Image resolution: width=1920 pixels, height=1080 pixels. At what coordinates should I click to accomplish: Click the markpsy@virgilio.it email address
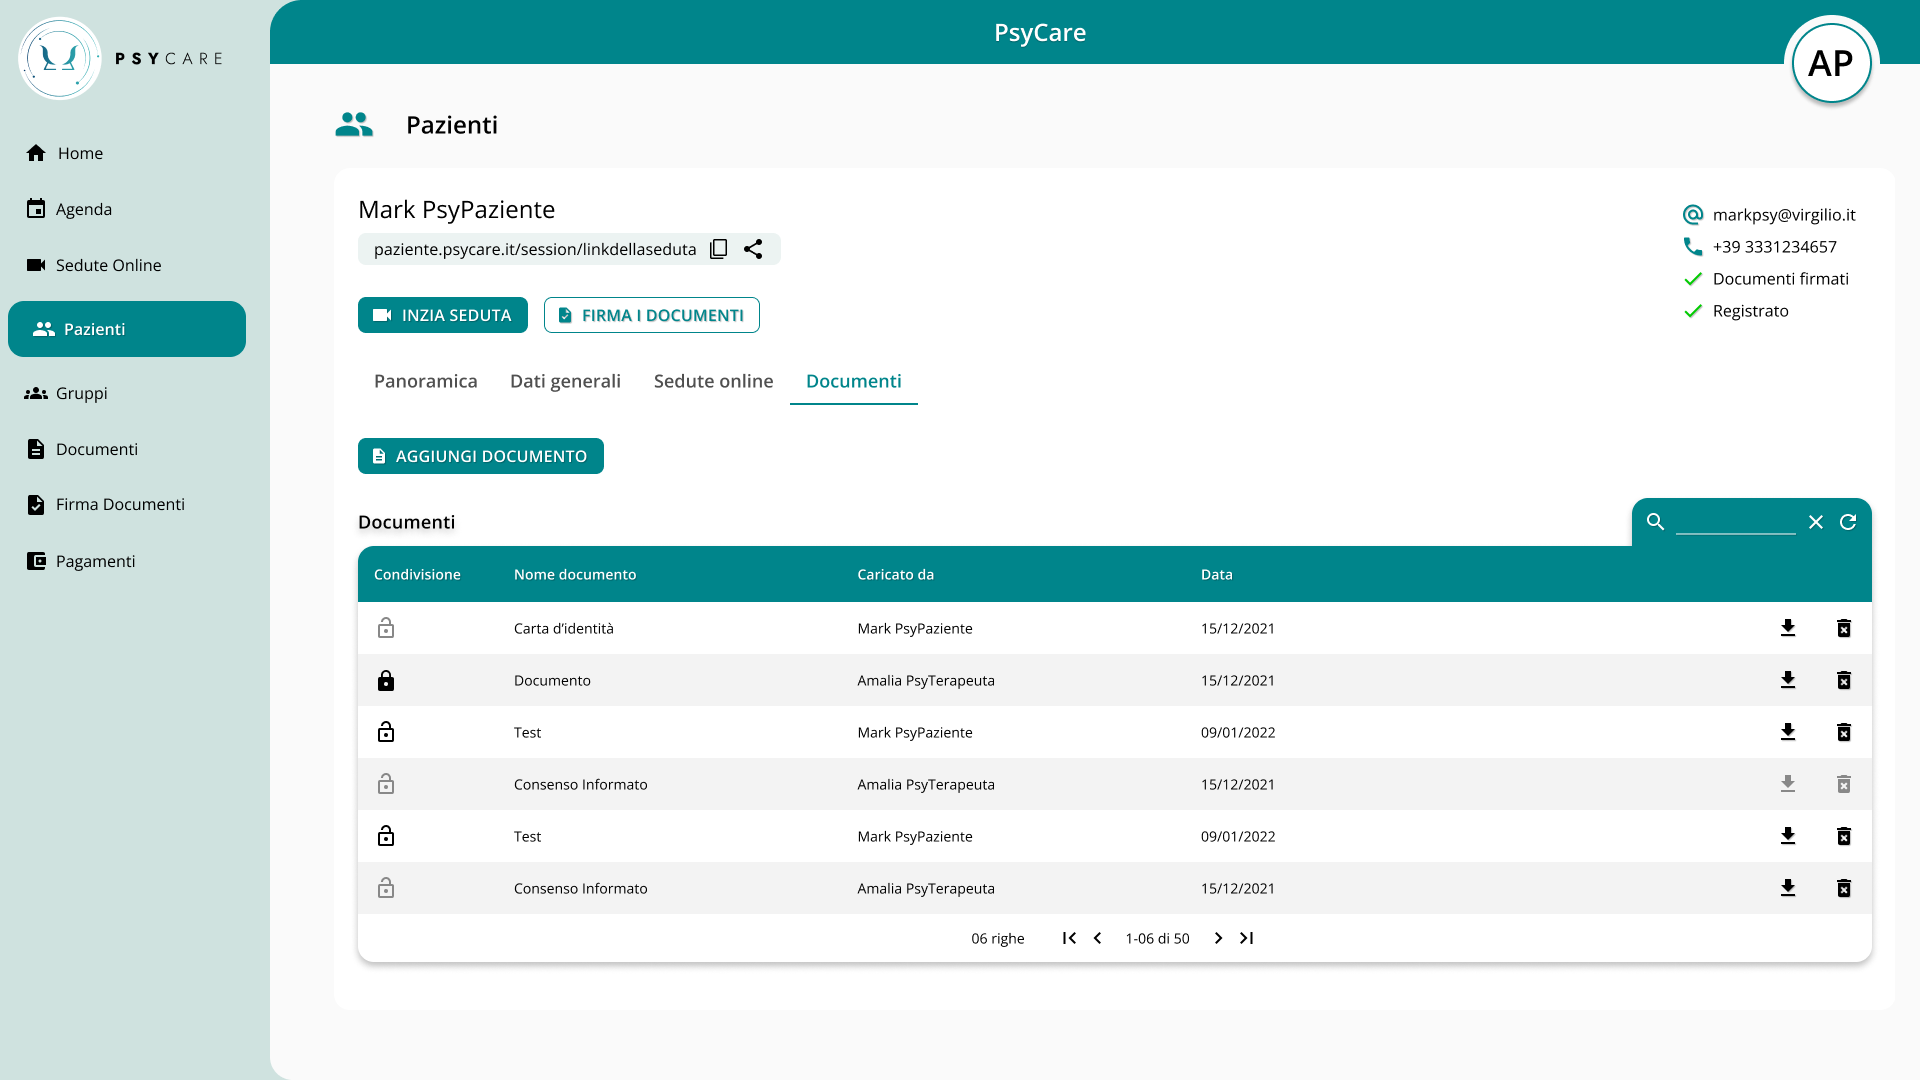pyautogui.click(x=1784, y=215)
